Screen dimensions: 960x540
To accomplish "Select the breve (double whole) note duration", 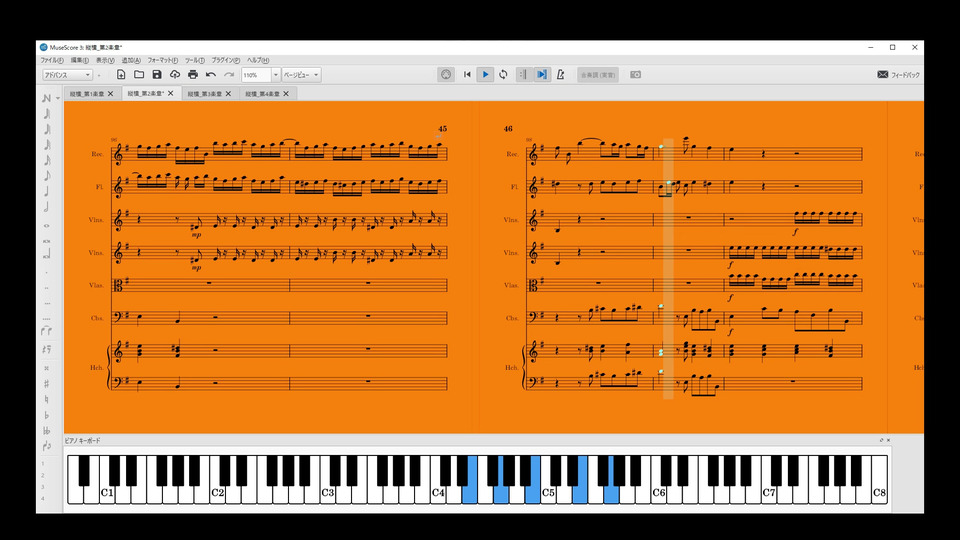I will point(47,241).
